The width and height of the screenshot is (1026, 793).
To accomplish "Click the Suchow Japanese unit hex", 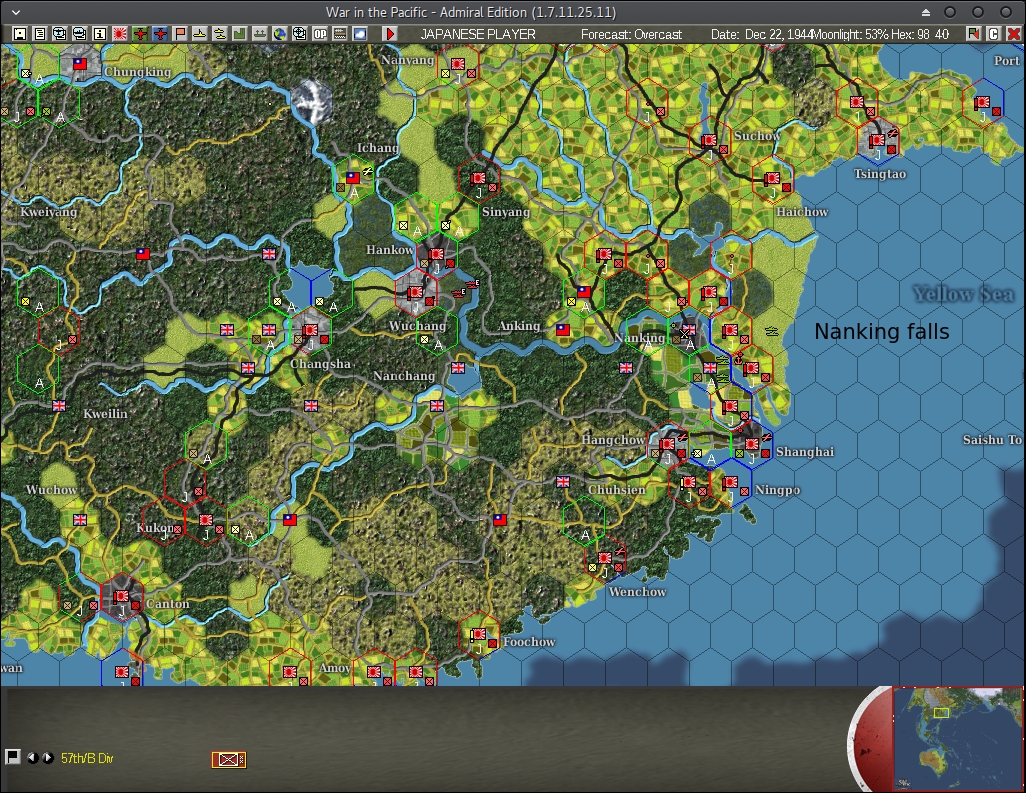I will (x=709, y=141).
